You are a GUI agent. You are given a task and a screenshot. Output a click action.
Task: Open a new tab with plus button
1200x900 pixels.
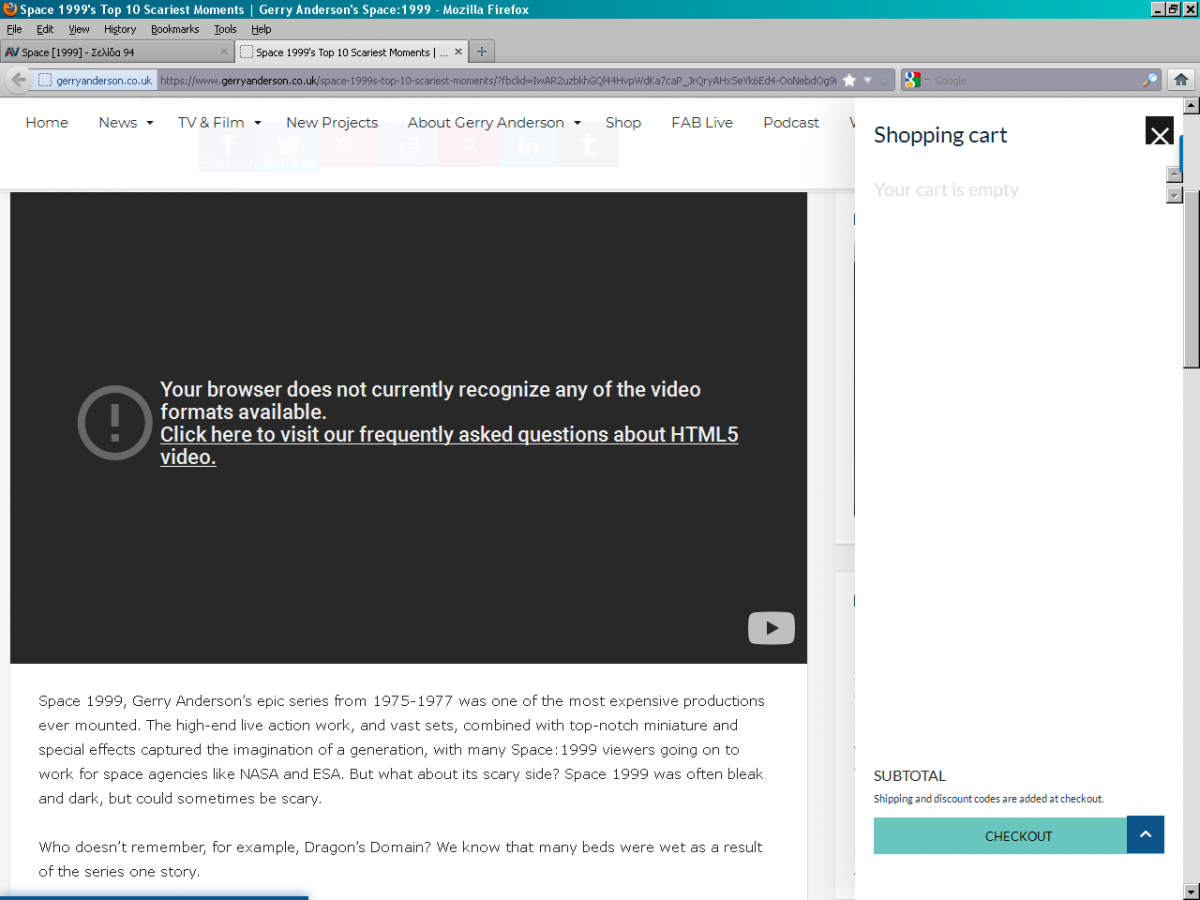point(482,52)
